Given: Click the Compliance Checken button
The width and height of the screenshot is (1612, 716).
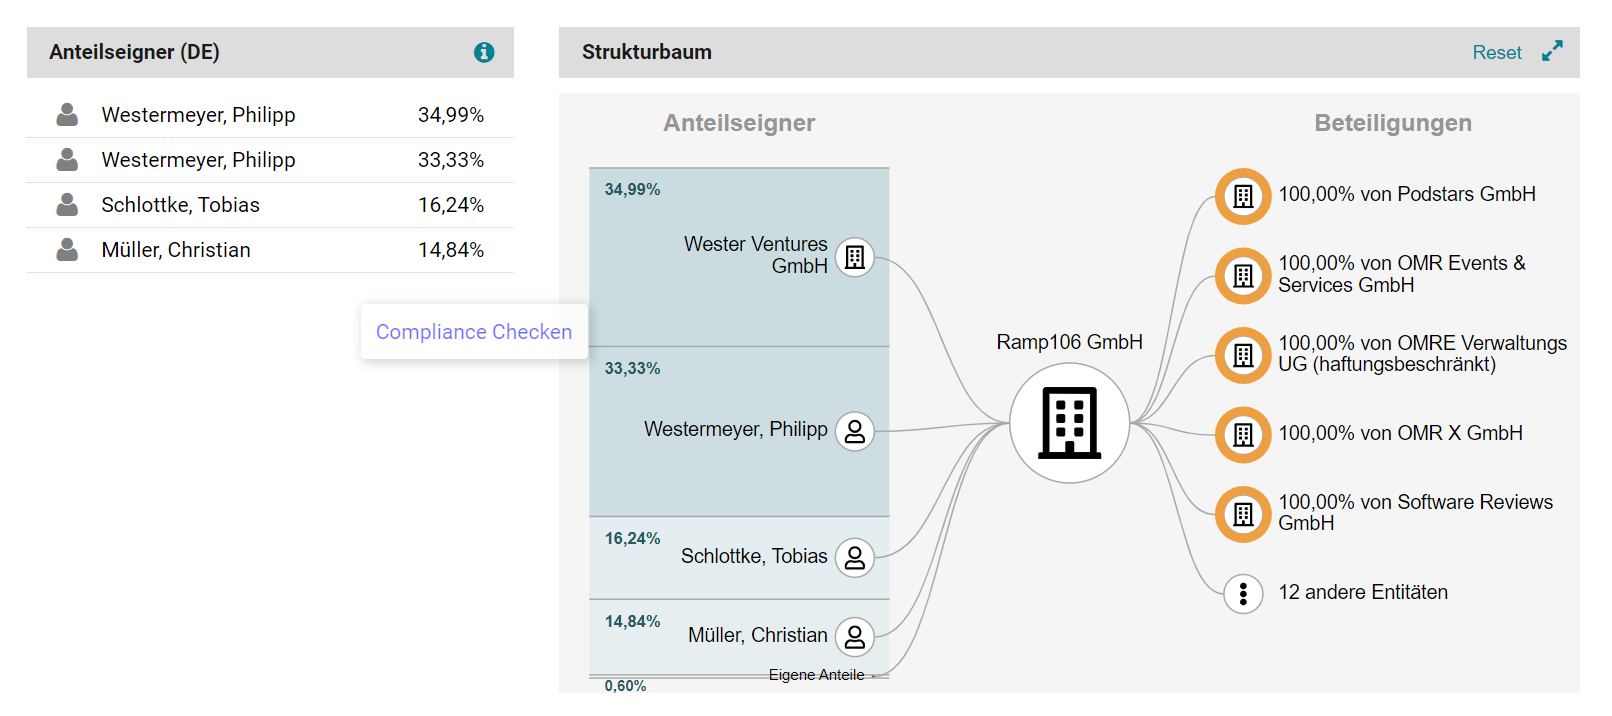Looking at the screenshot, I should [x=474, y=332].
